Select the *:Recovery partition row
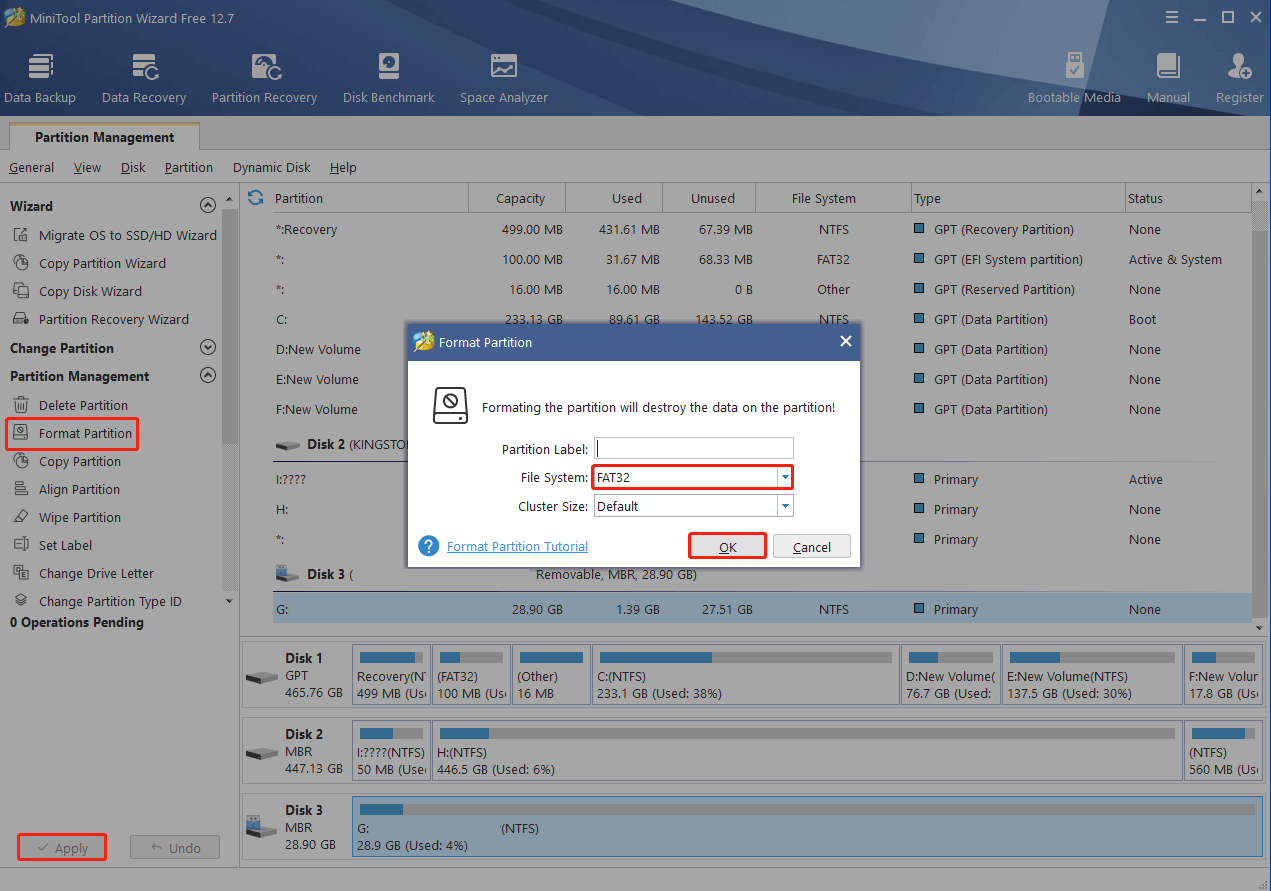This screenshot has width=1271, height=891. (760, 229)
